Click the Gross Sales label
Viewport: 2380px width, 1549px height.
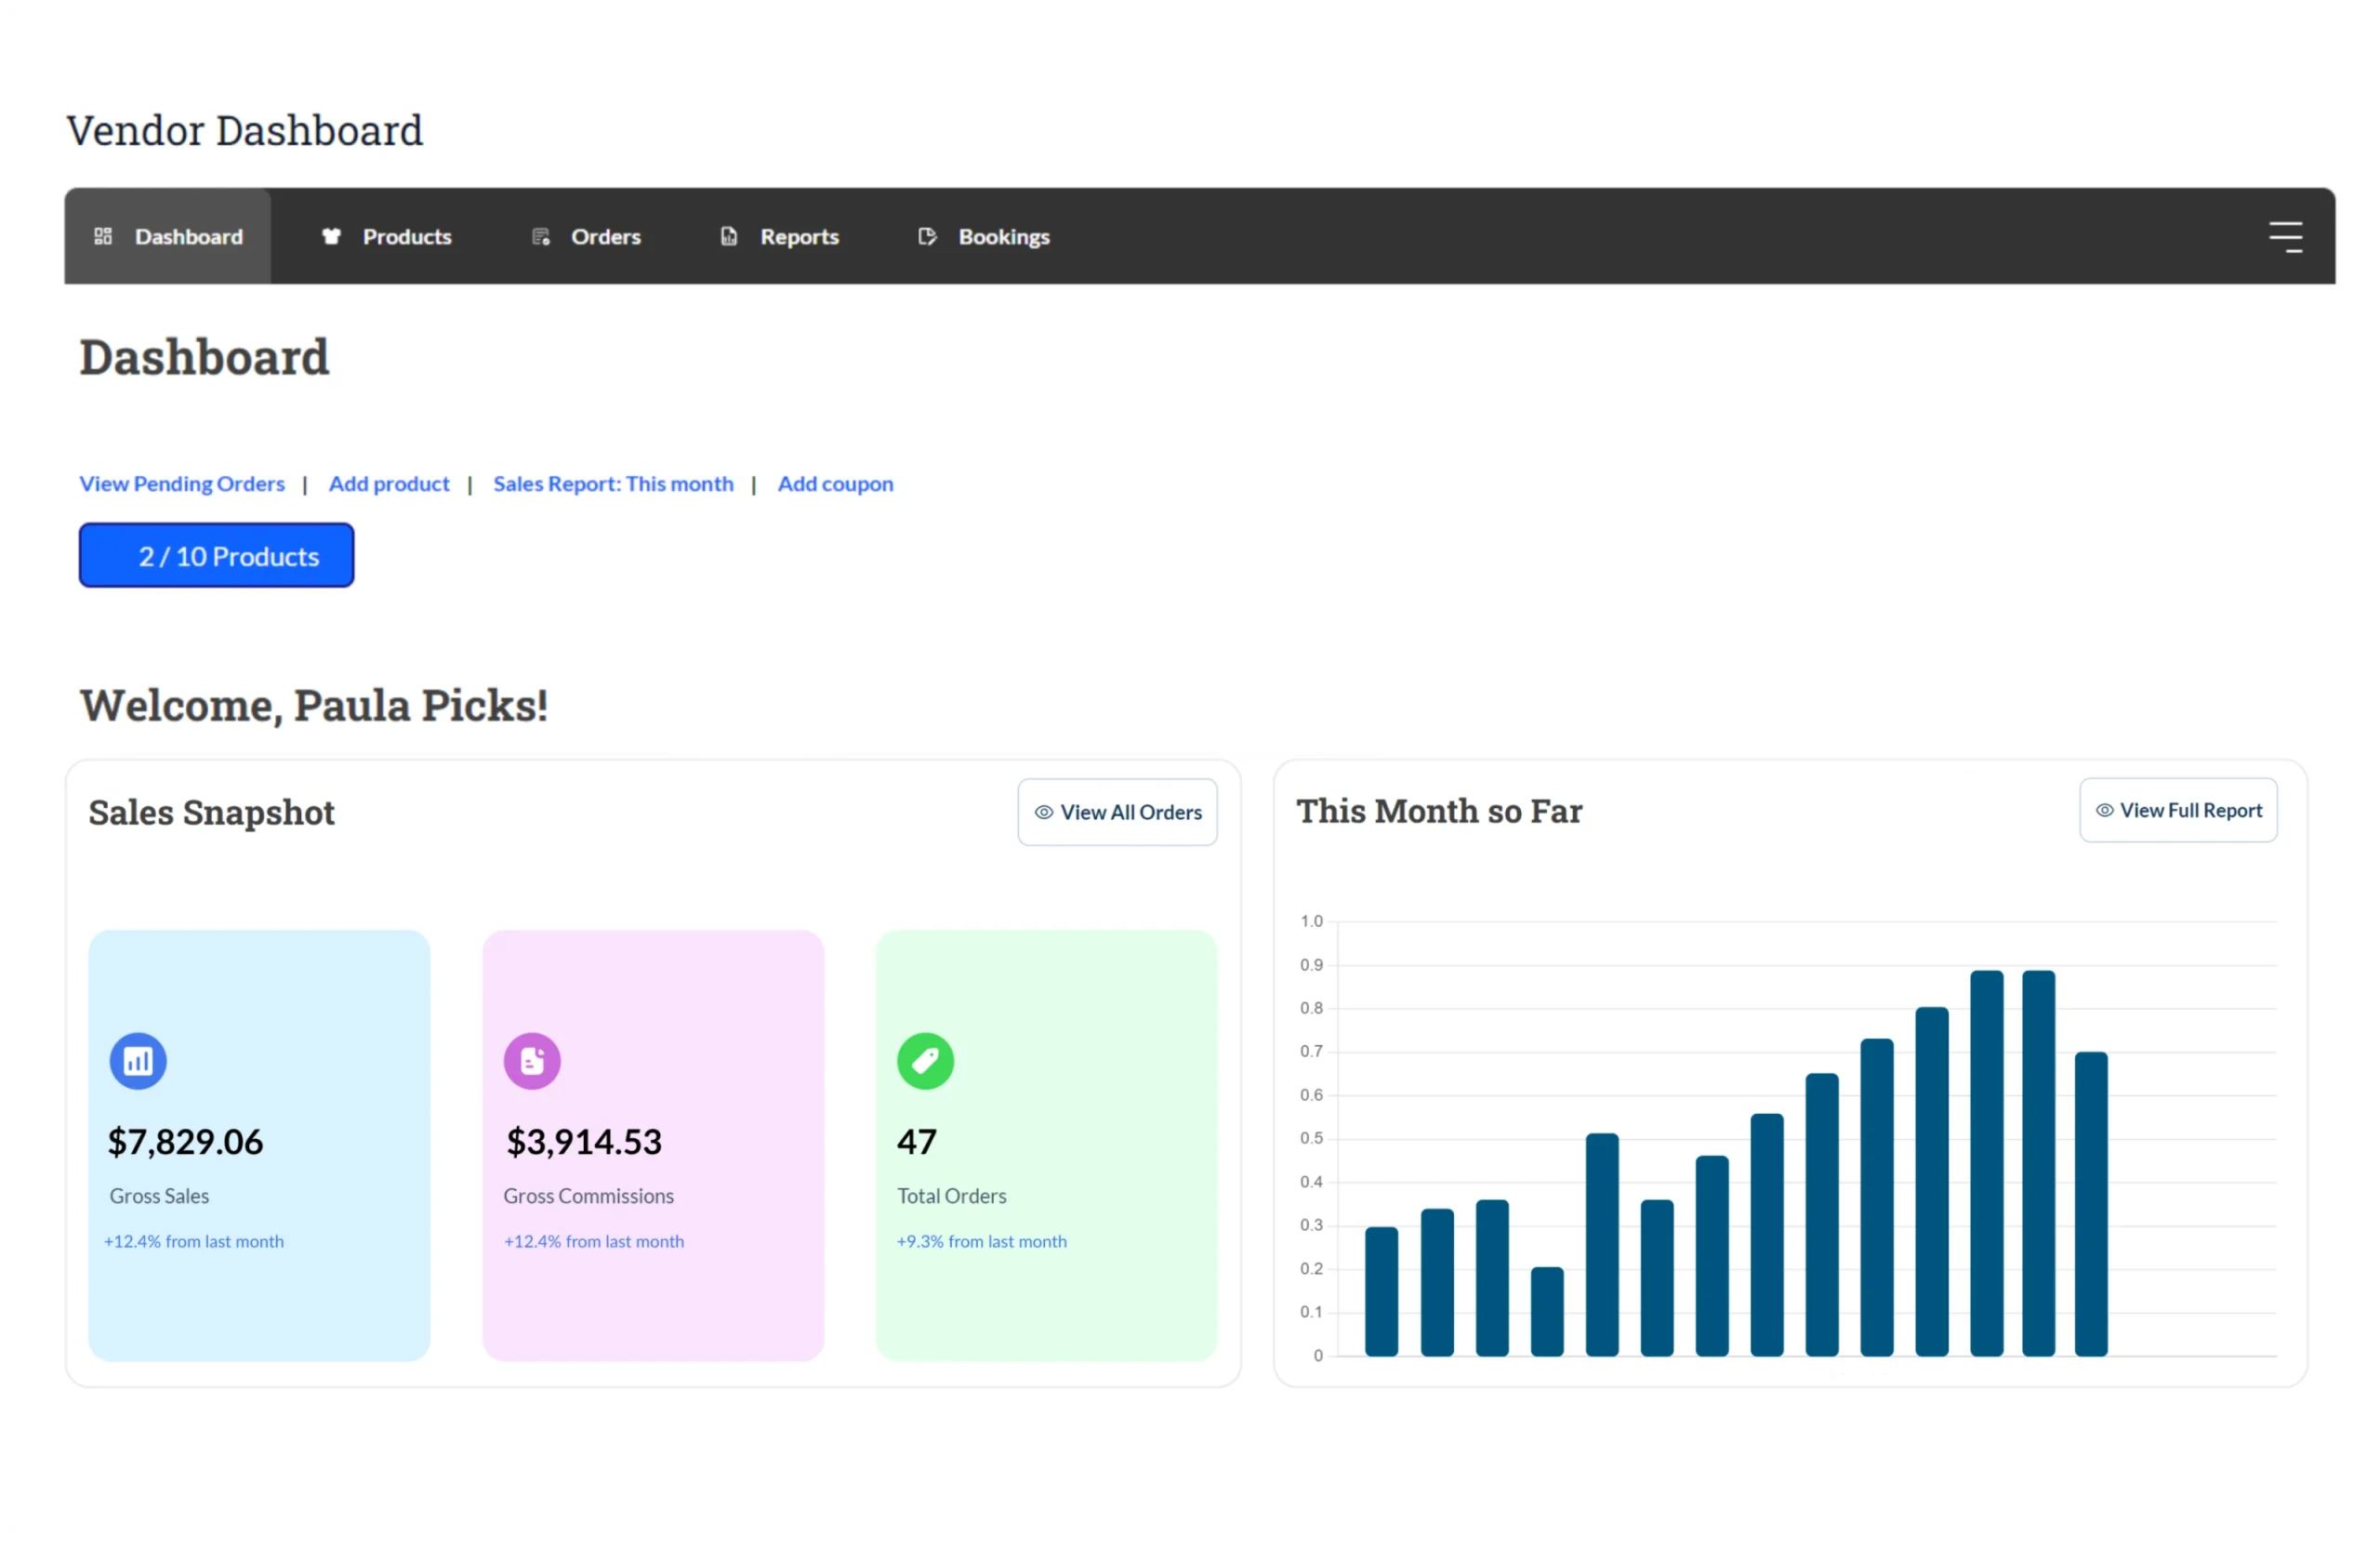(159, 1196)
